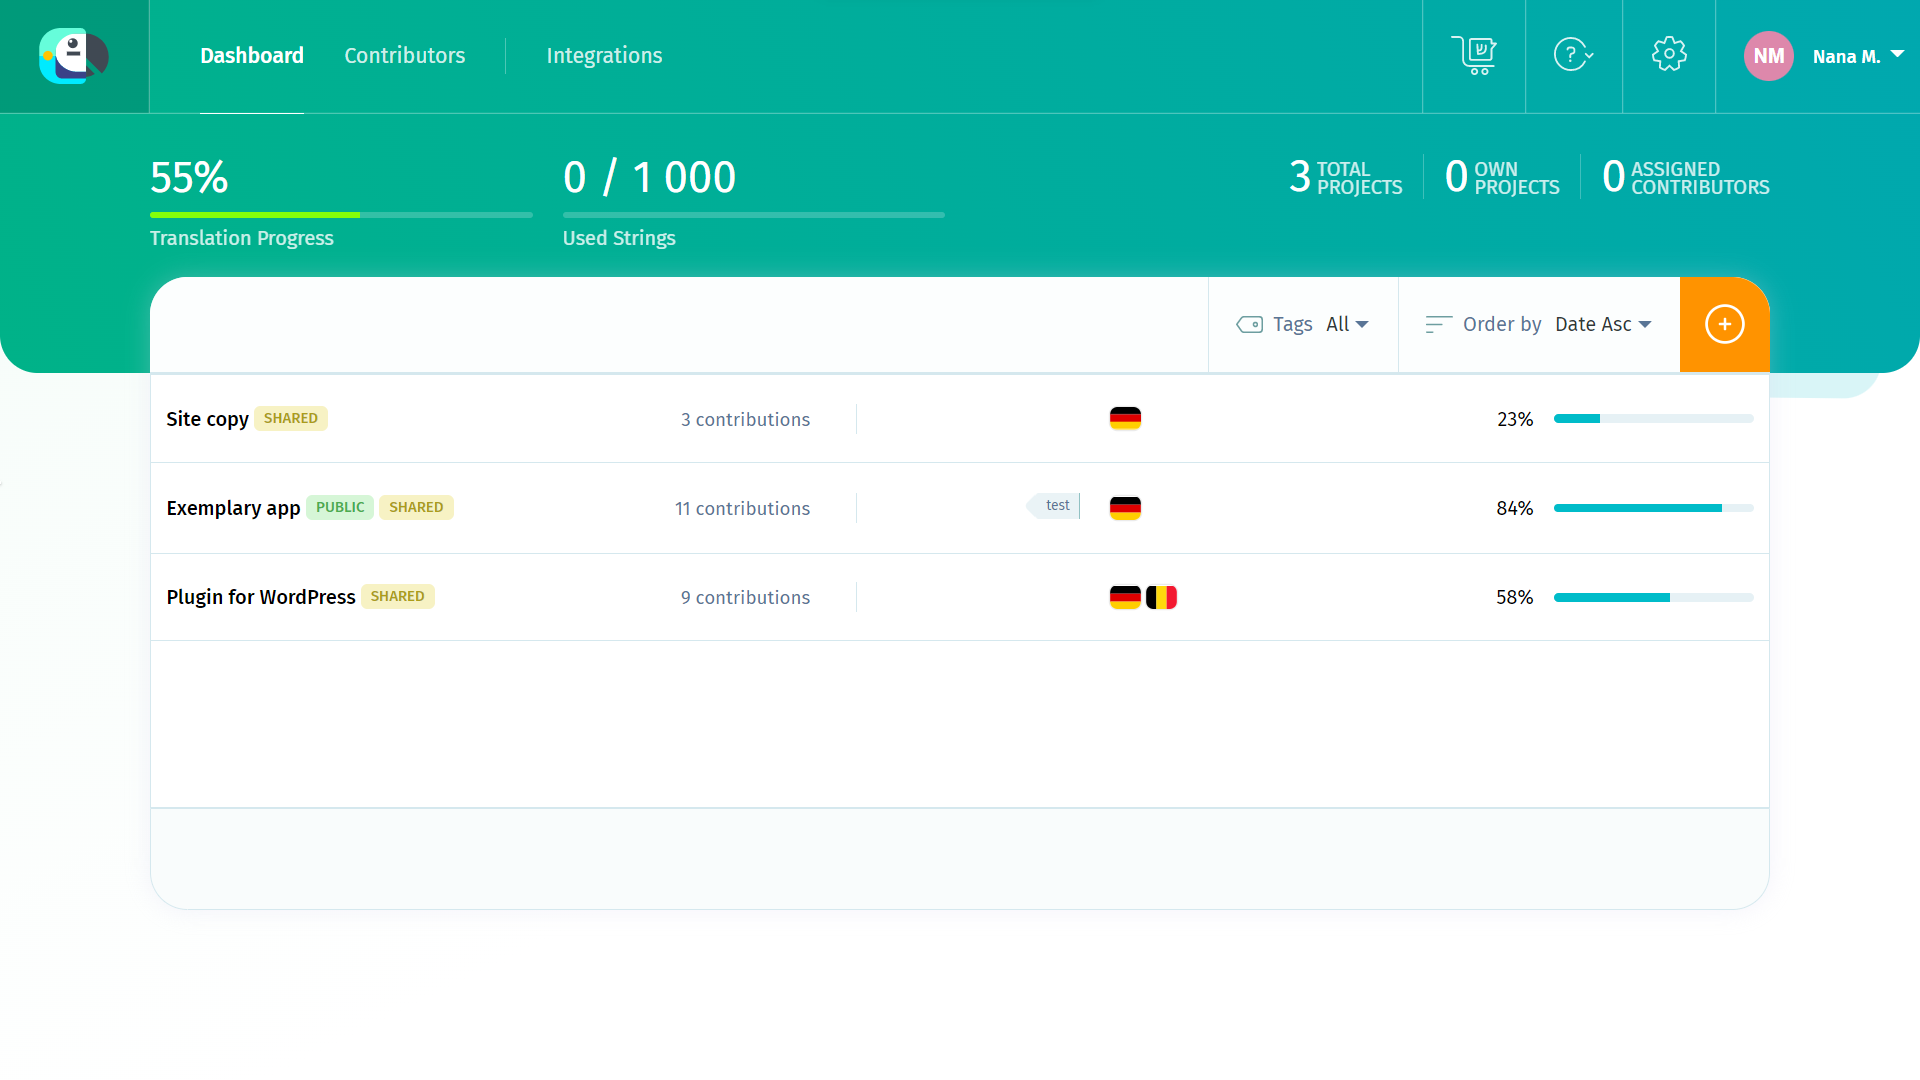Click Site copy 23% progress bar
This screenshot has height=1080, width=1920.
click(x=1653, y=419)
